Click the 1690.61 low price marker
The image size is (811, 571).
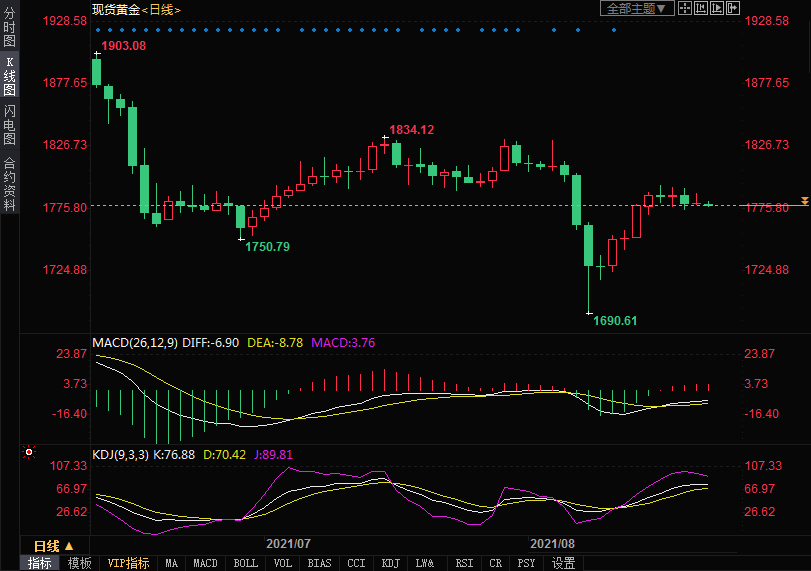click(614, 321)
